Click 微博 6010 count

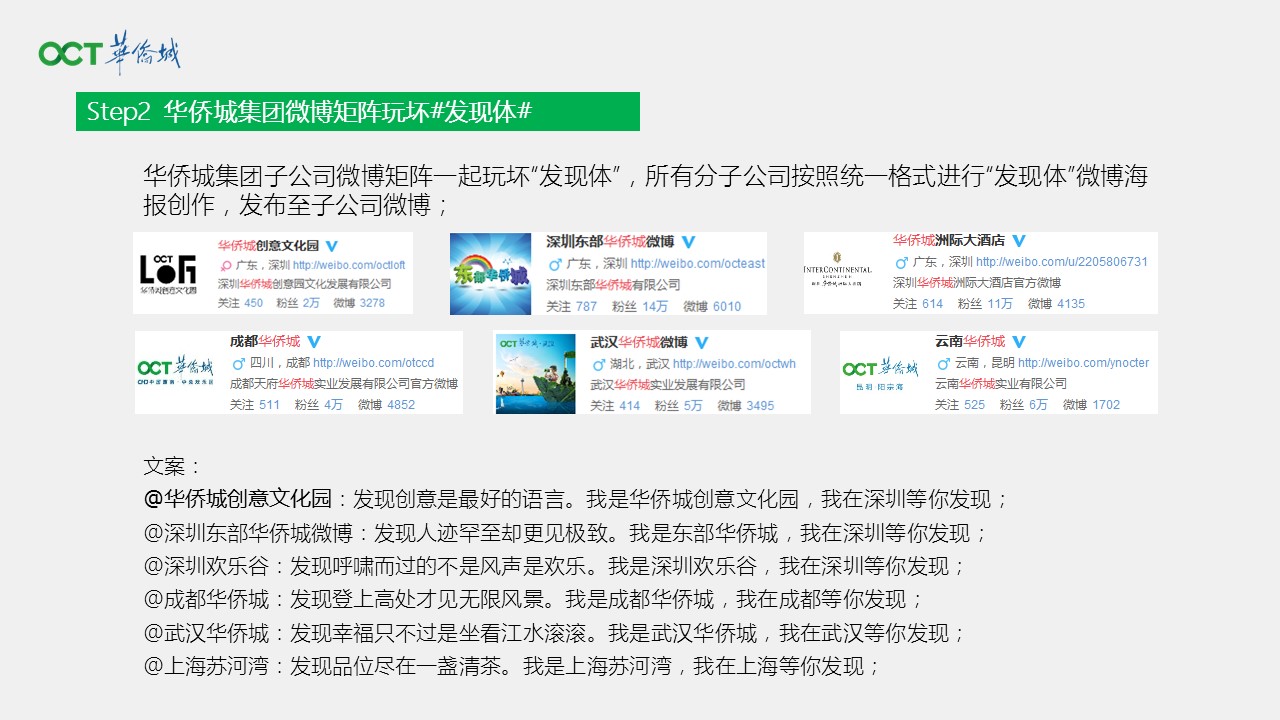712,307
